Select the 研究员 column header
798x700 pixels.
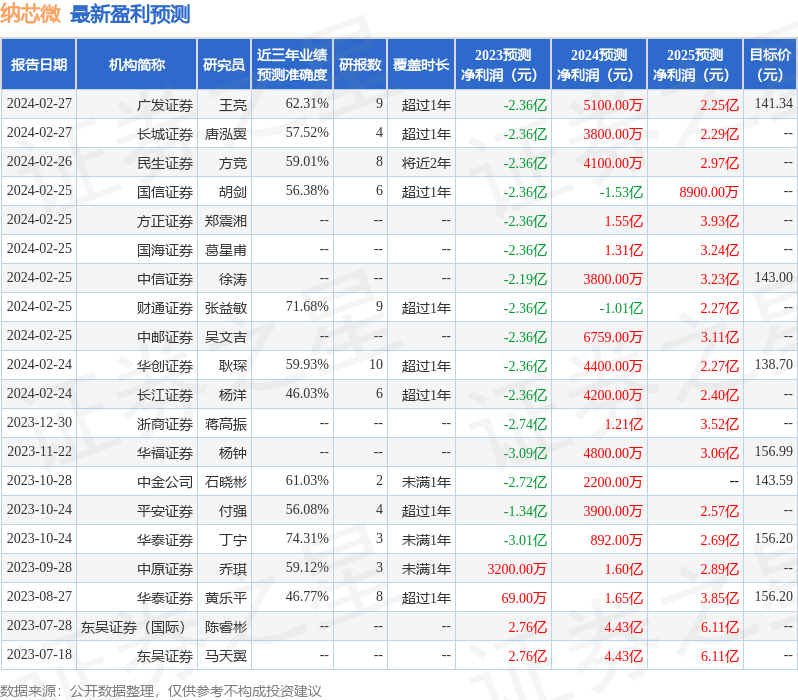pyautogui.click(x=223, y=64)
